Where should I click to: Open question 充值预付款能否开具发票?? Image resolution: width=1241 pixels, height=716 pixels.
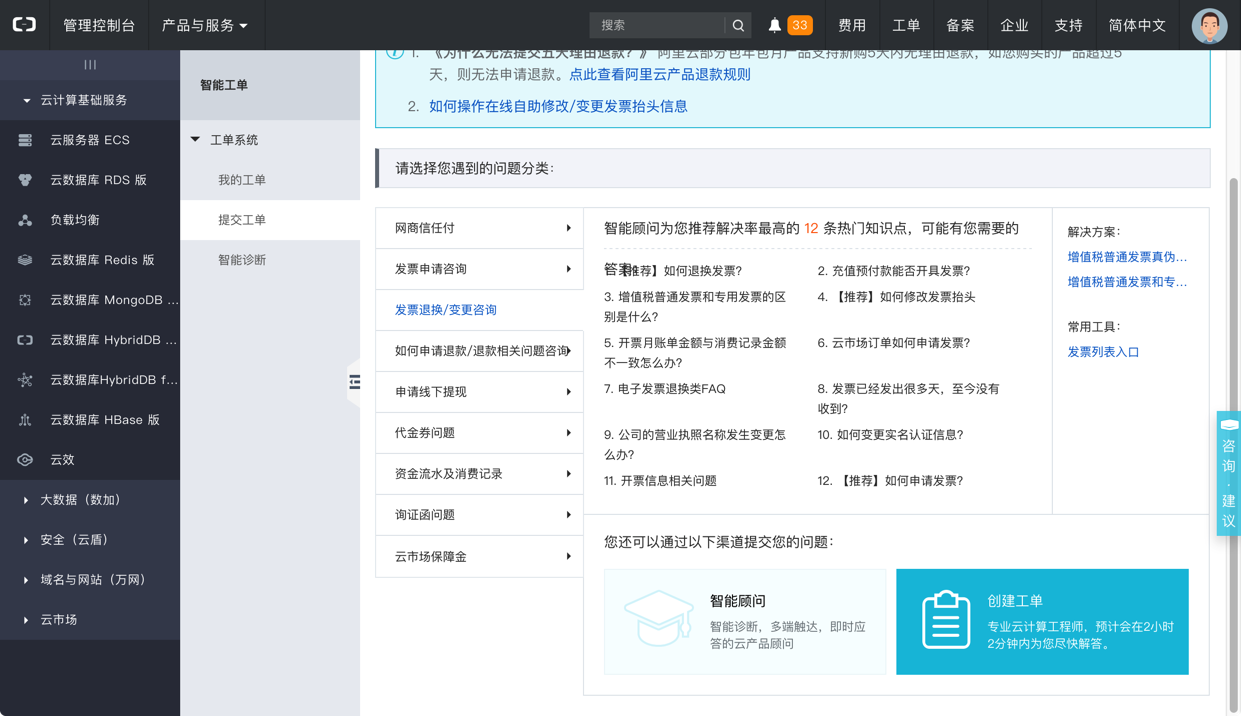click(x=894, y=271)
